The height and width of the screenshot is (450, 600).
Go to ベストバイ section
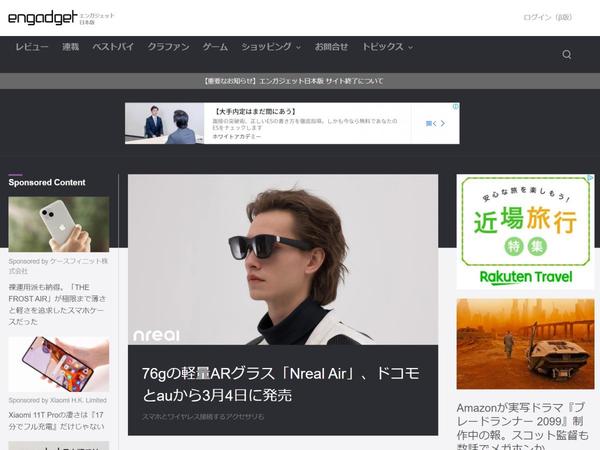pos(113,47)
